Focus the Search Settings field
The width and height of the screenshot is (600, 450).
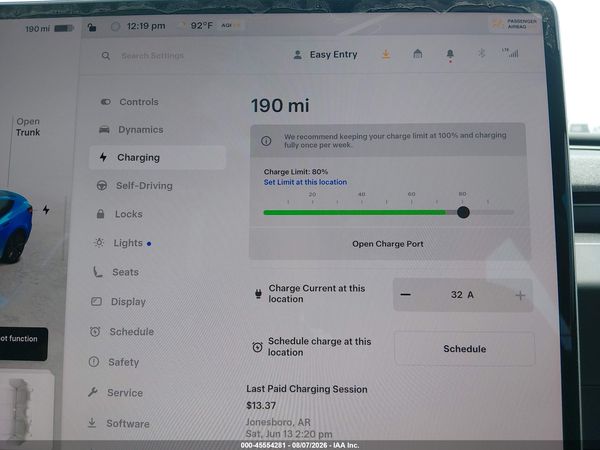pos(152,56)
